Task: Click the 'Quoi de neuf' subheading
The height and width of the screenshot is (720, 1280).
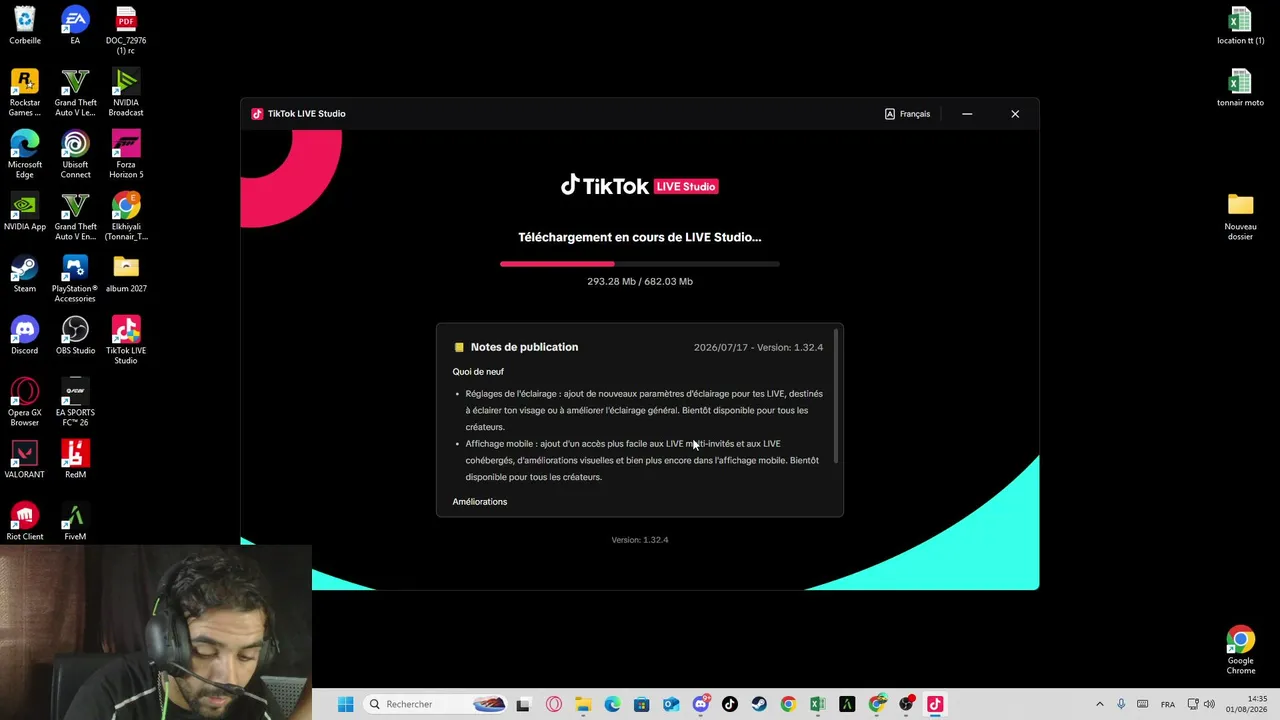Action: [x=478, y=372]
